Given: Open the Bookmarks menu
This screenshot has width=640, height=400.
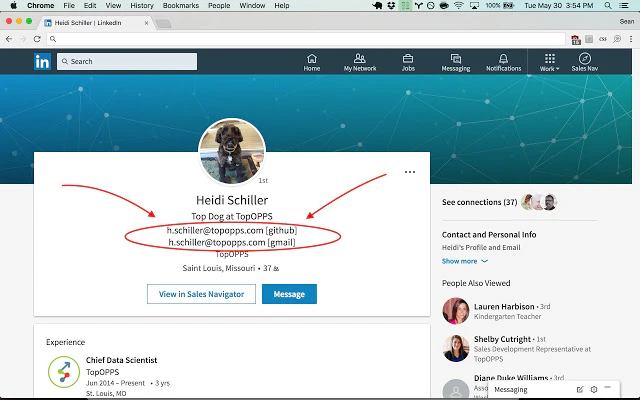Looking at the screenshot, I should coord(181,5).
